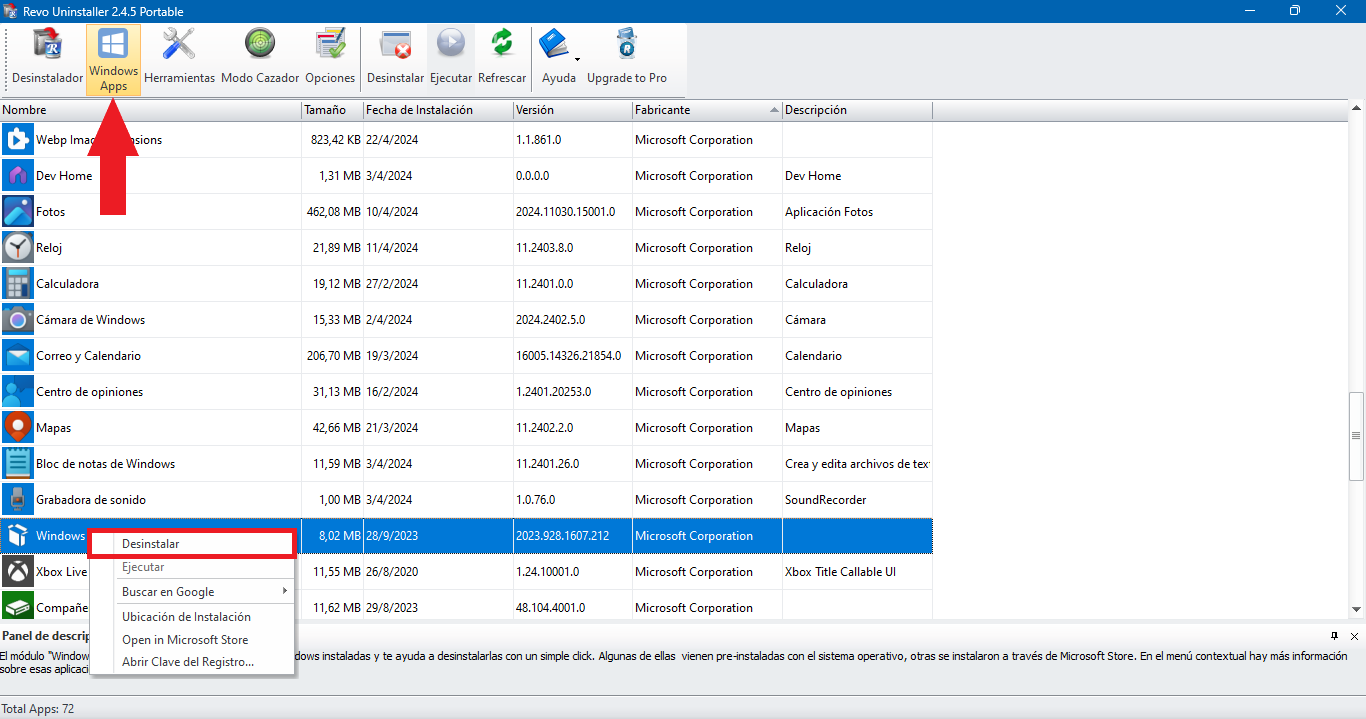
Task: Click the size 823,42 KB cell
Action: coord(336,140)
